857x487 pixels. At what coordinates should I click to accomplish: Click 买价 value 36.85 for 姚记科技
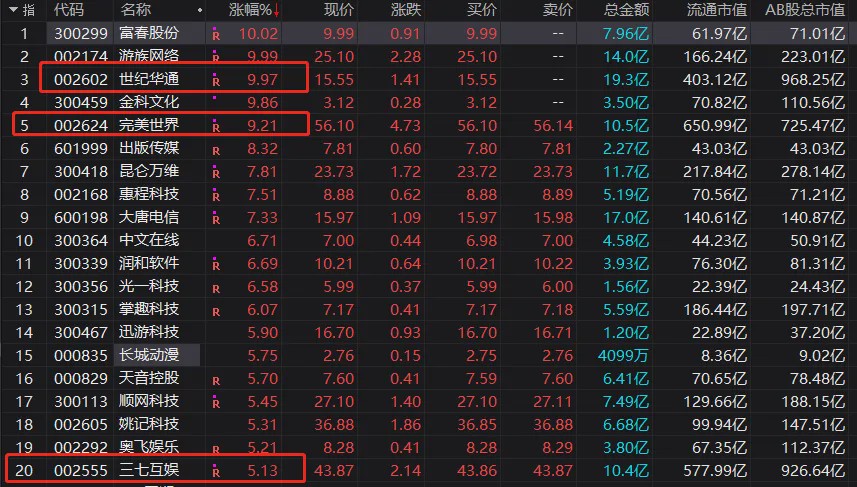(477, 424)
